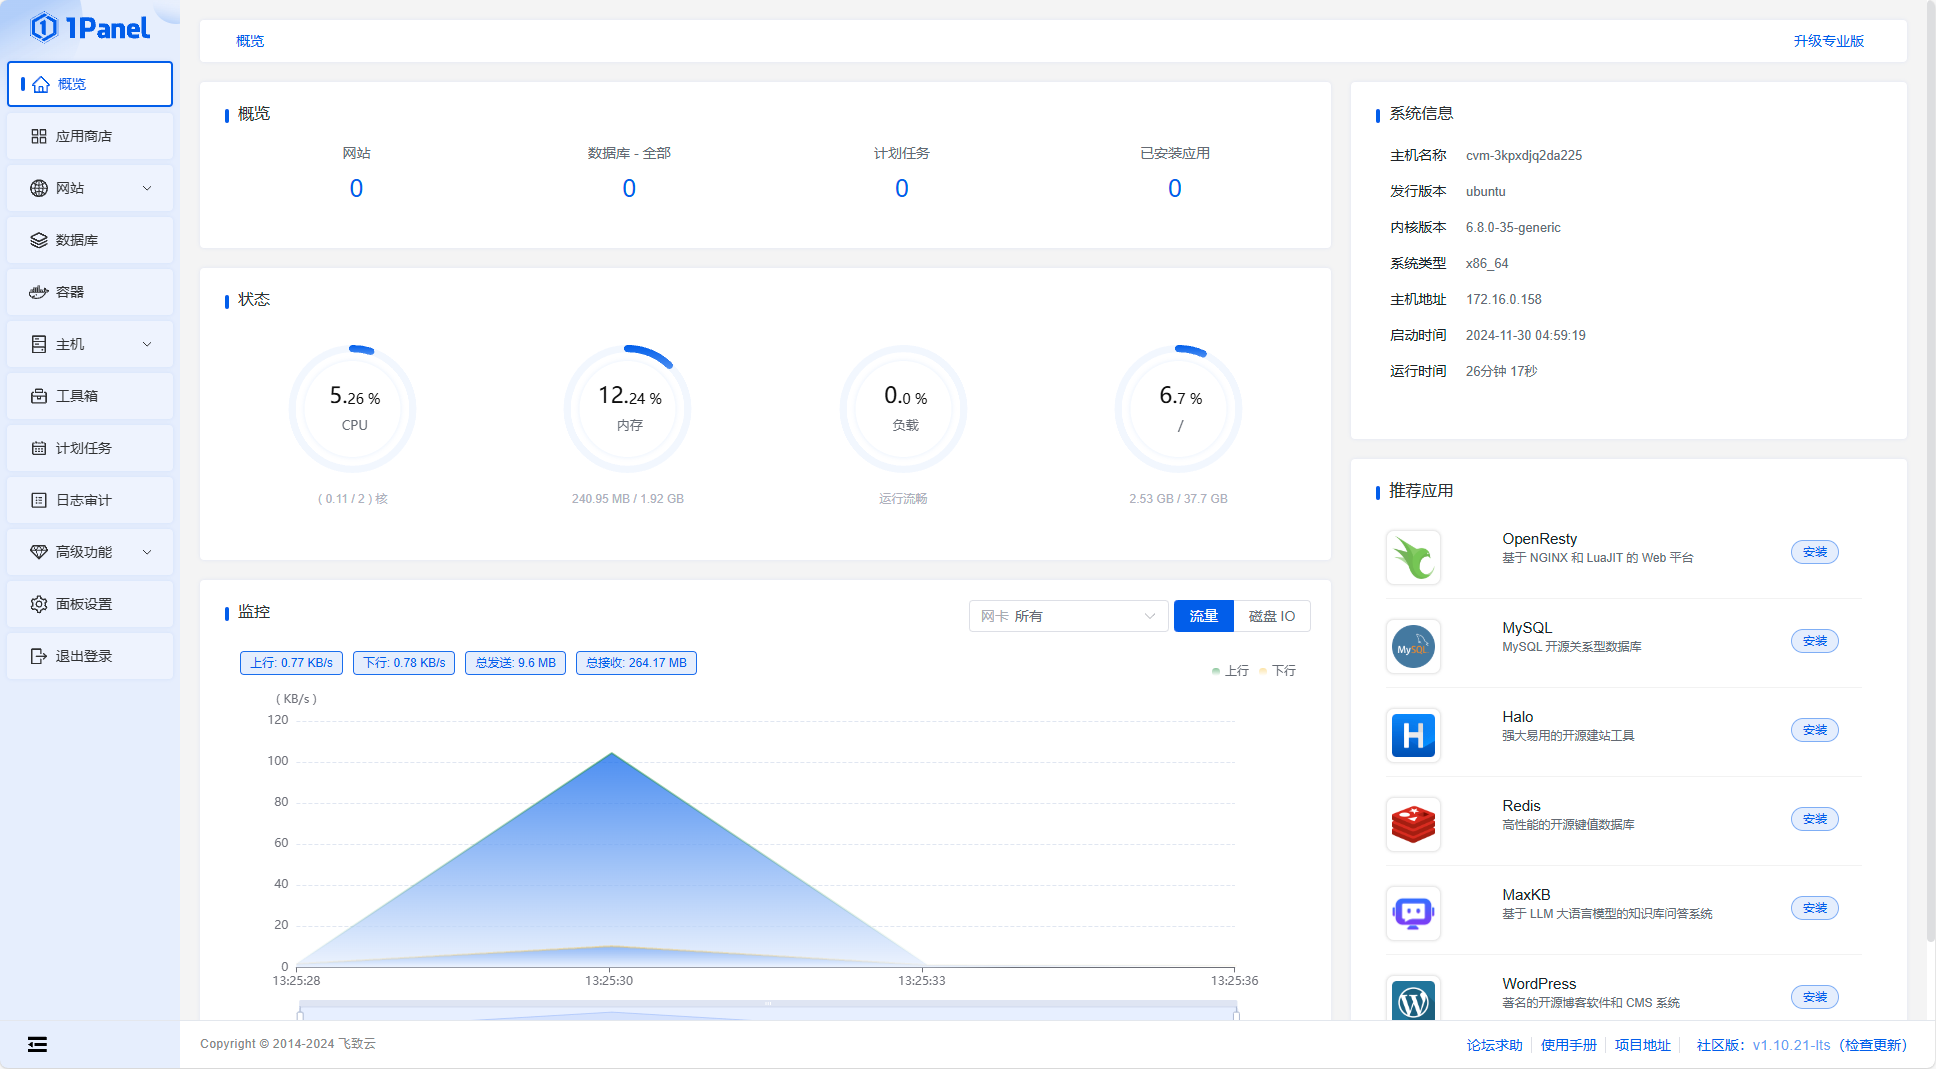Expand the 高级功能 sidebar submenu chevron
The width and height of the screenshot is (1936, 1069).
pyautogui.click(x=147, y=552)
